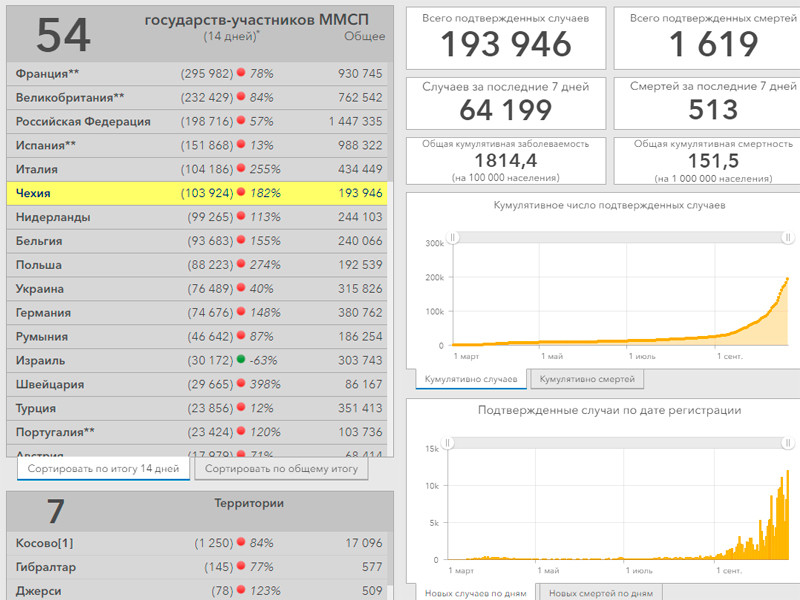This screenshot has height=600, width=800.
Task: Sort the list by 14-day total
Action: tap(103, 468)
